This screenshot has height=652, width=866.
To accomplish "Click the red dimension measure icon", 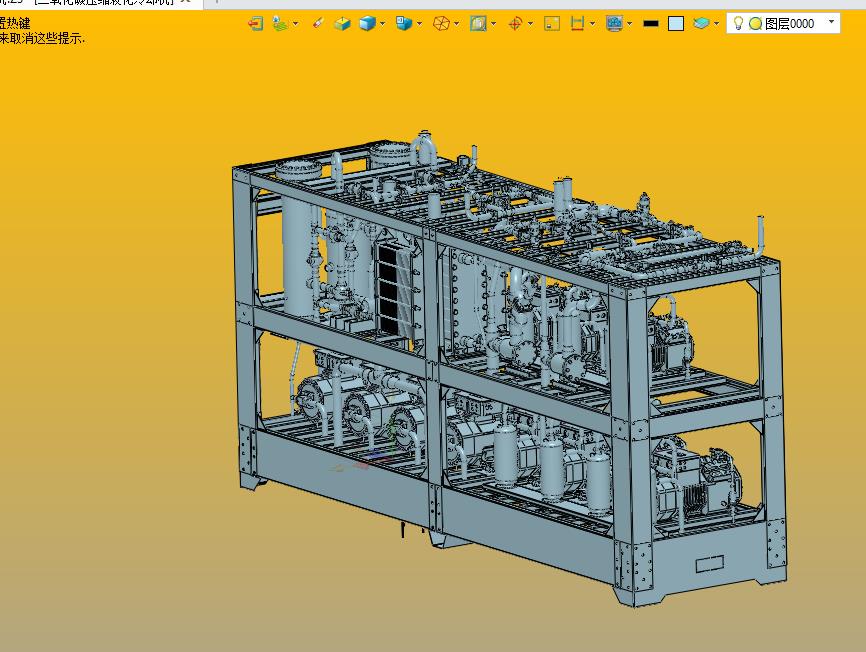I will (577, 23).
